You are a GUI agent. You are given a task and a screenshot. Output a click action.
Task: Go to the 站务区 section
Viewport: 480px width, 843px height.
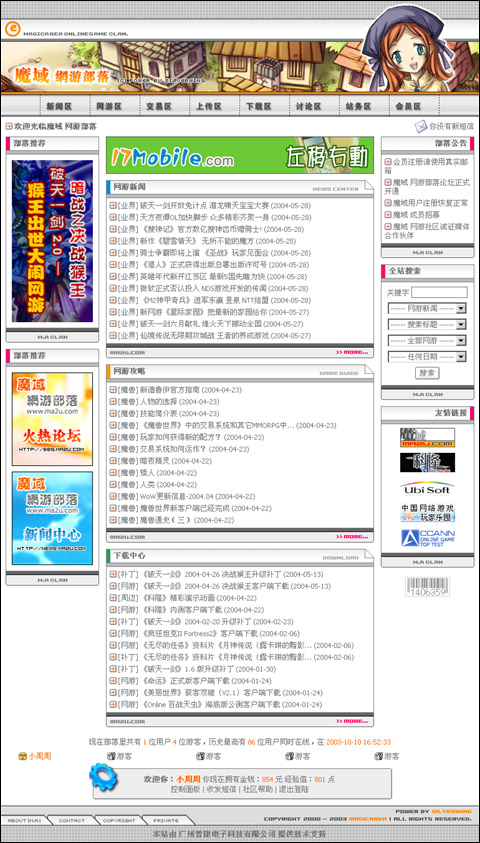point(359,106)
